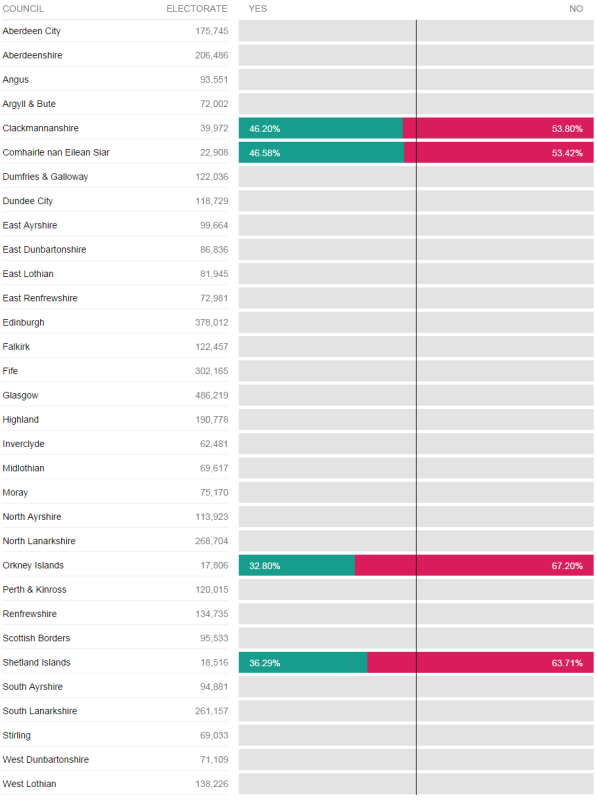Click the Fife electorate figure 302,165
This screenshot has height=800, width=597.
(211, 371)
